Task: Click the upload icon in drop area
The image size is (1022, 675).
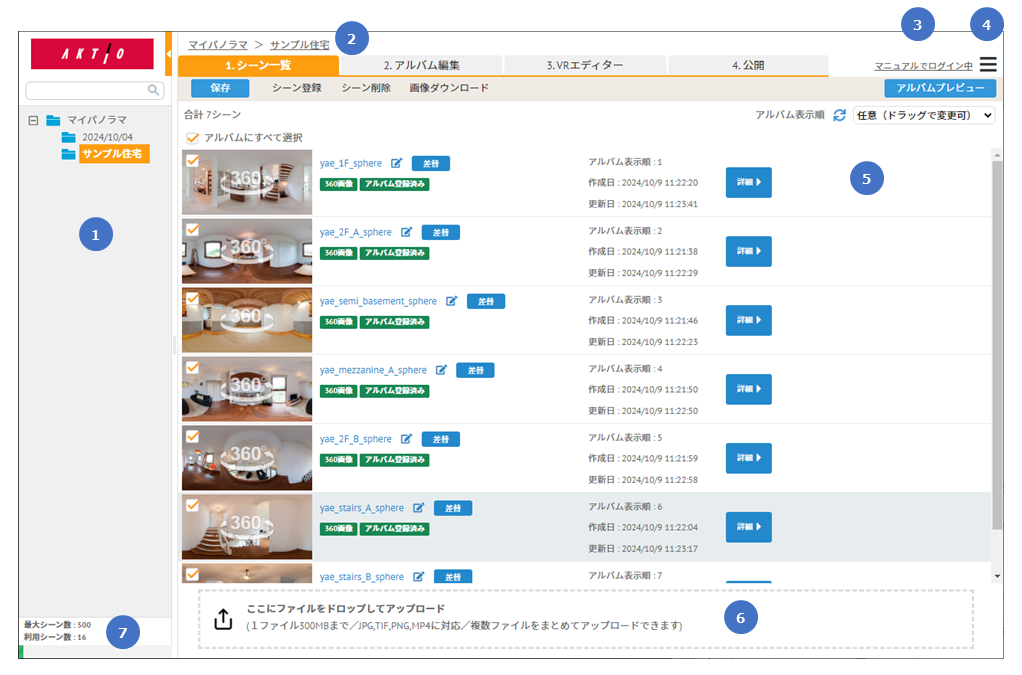Action: click(x=223, y=620)
